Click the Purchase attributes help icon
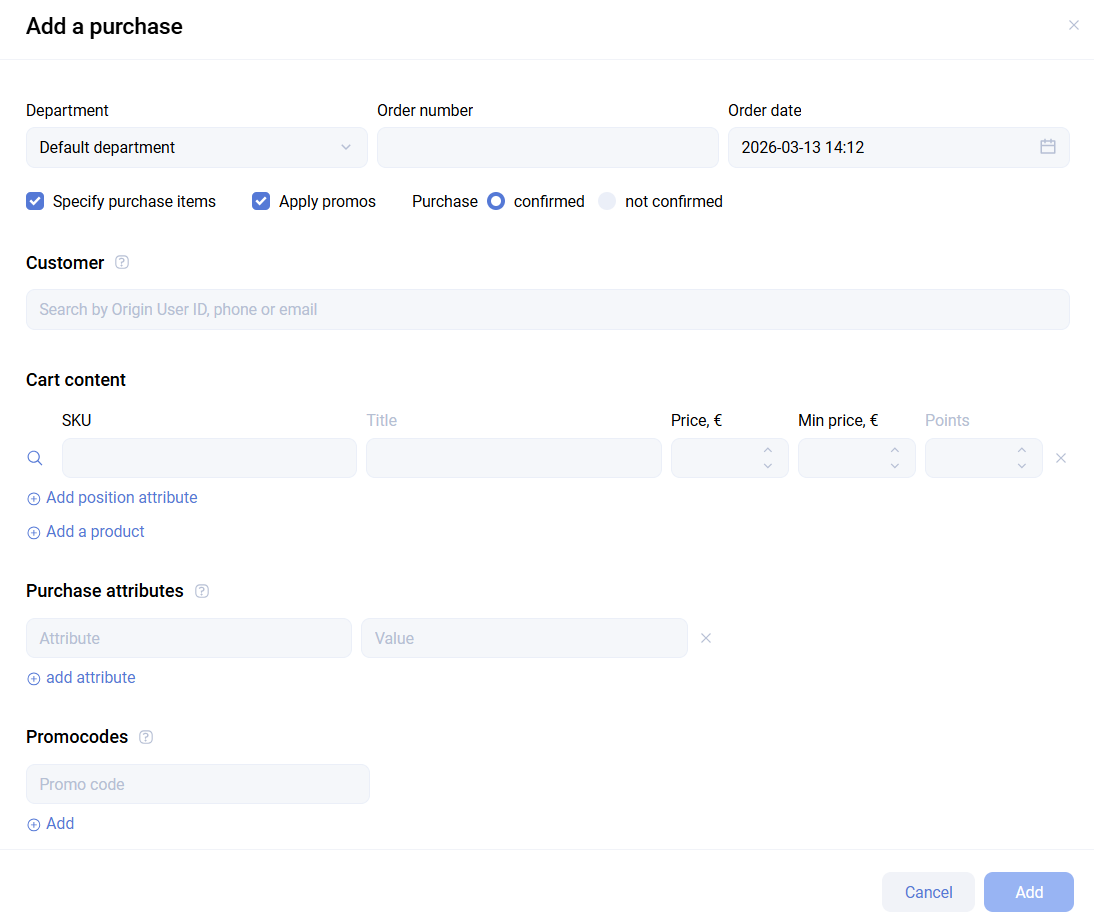The image size is (1094, 921). pos(202,591)
